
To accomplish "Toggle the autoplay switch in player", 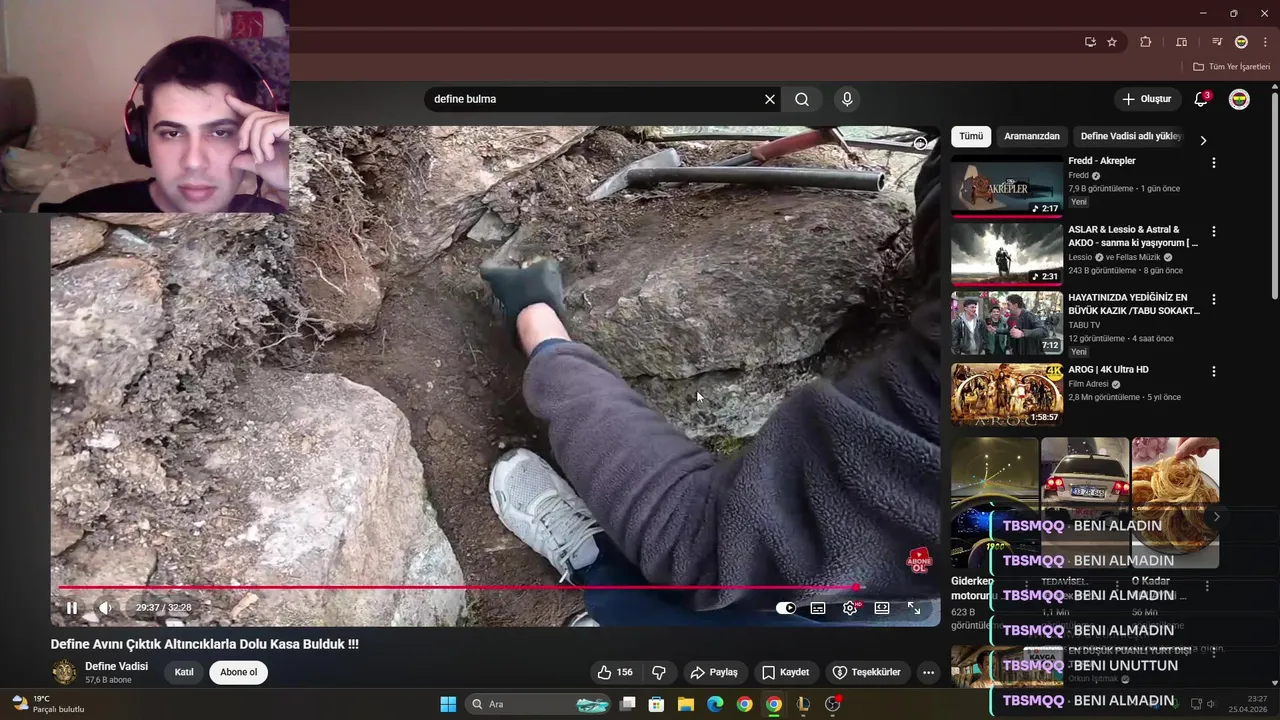I will pyautogui.click(x=786, y=607).
